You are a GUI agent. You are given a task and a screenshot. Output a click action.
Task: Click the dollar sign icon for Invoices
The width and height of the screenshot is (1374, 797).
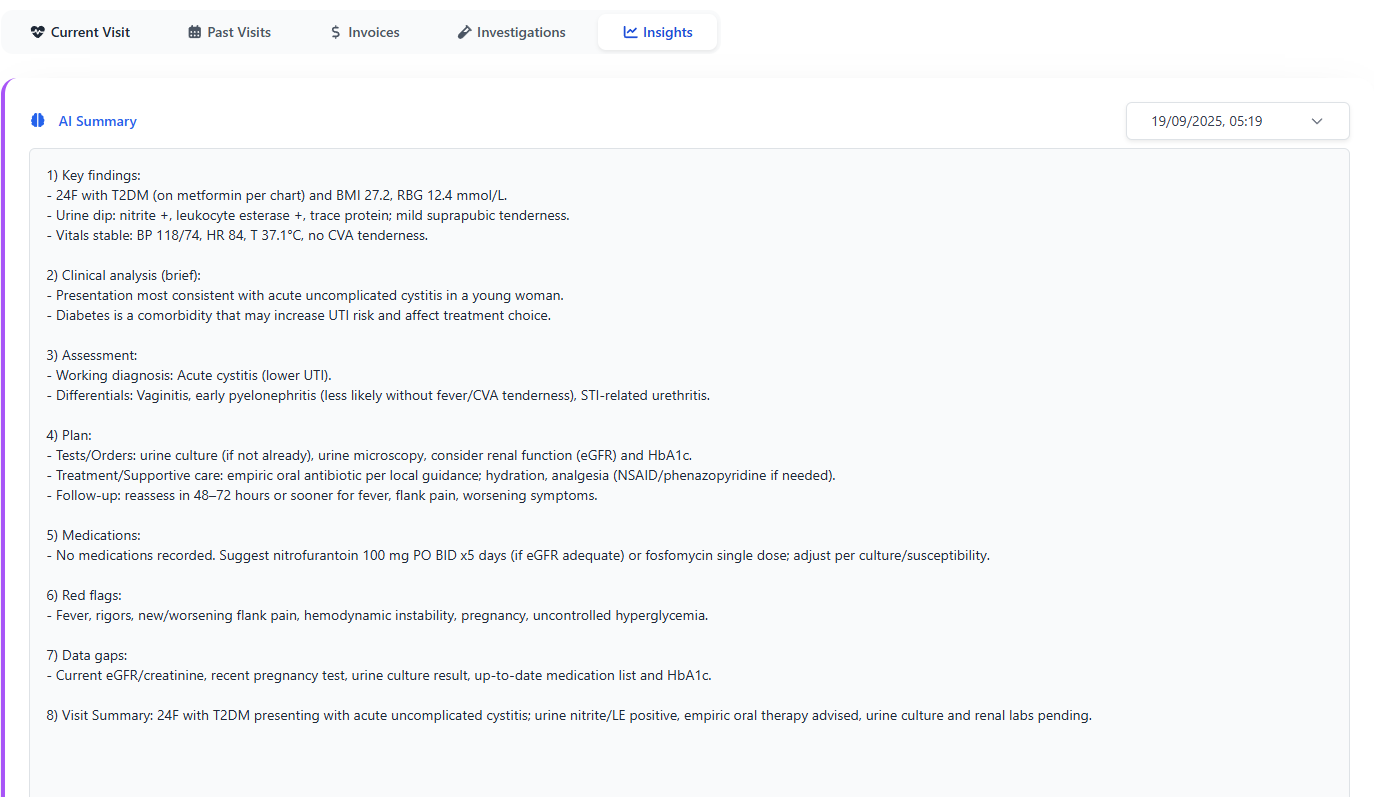click(336, 32)
